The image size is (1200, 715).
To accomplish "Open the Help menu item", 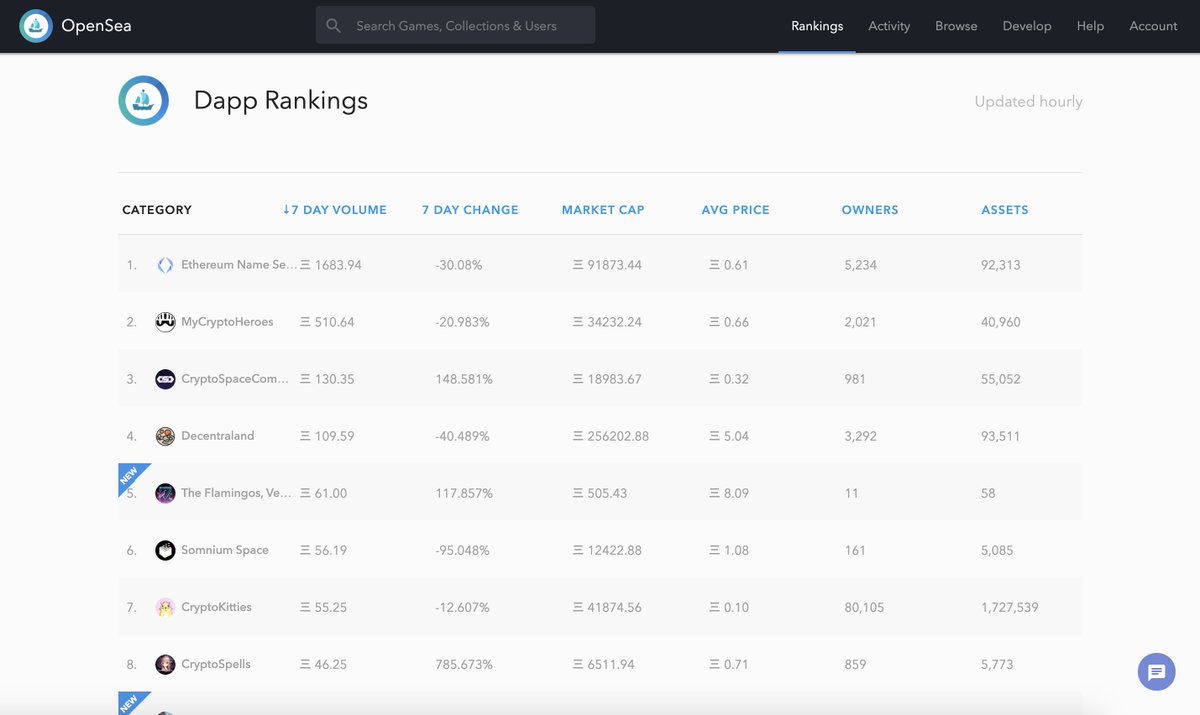I will pyautogui.click(x=1090, y=26).
